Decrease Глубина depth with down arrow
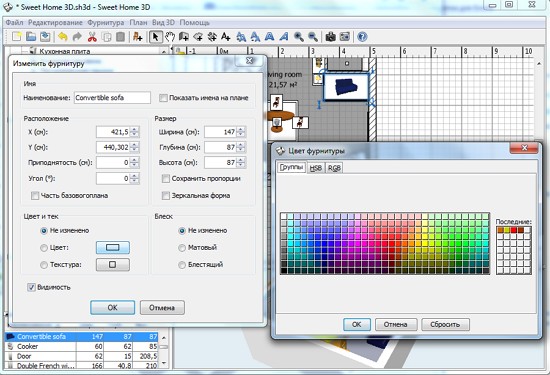This screenshot has height=375, width=550. click(x=241, y=150)
